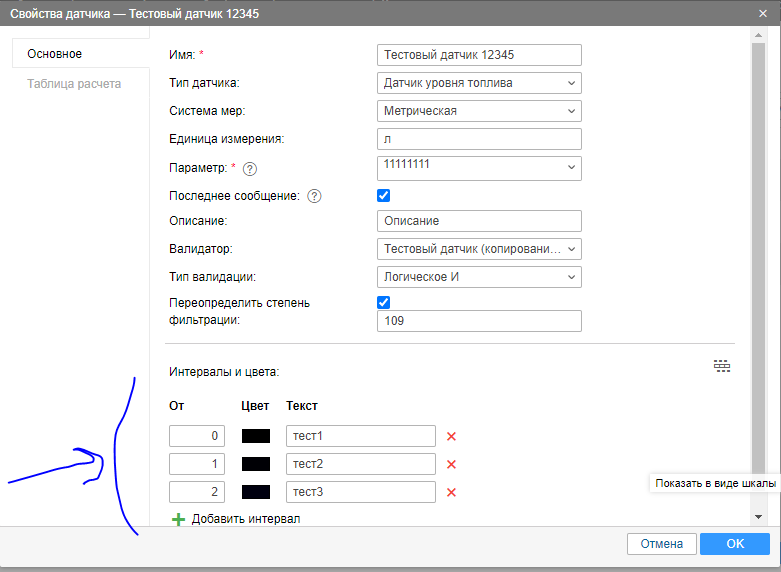Expand the Валидатор dropdown
Screen dimensions: 781x572
click(480, 249)
